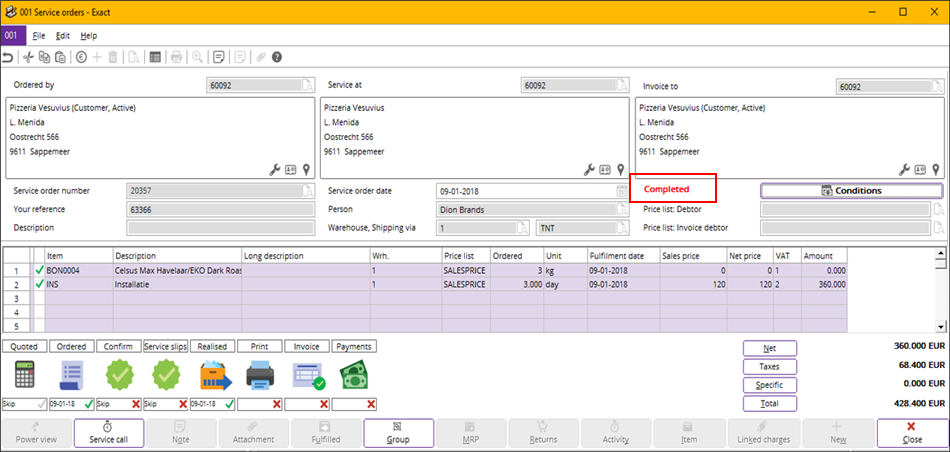The width and height of the screenshot is (950, 452).
Task: Click the Taxes button
Action: click(770, 367)
